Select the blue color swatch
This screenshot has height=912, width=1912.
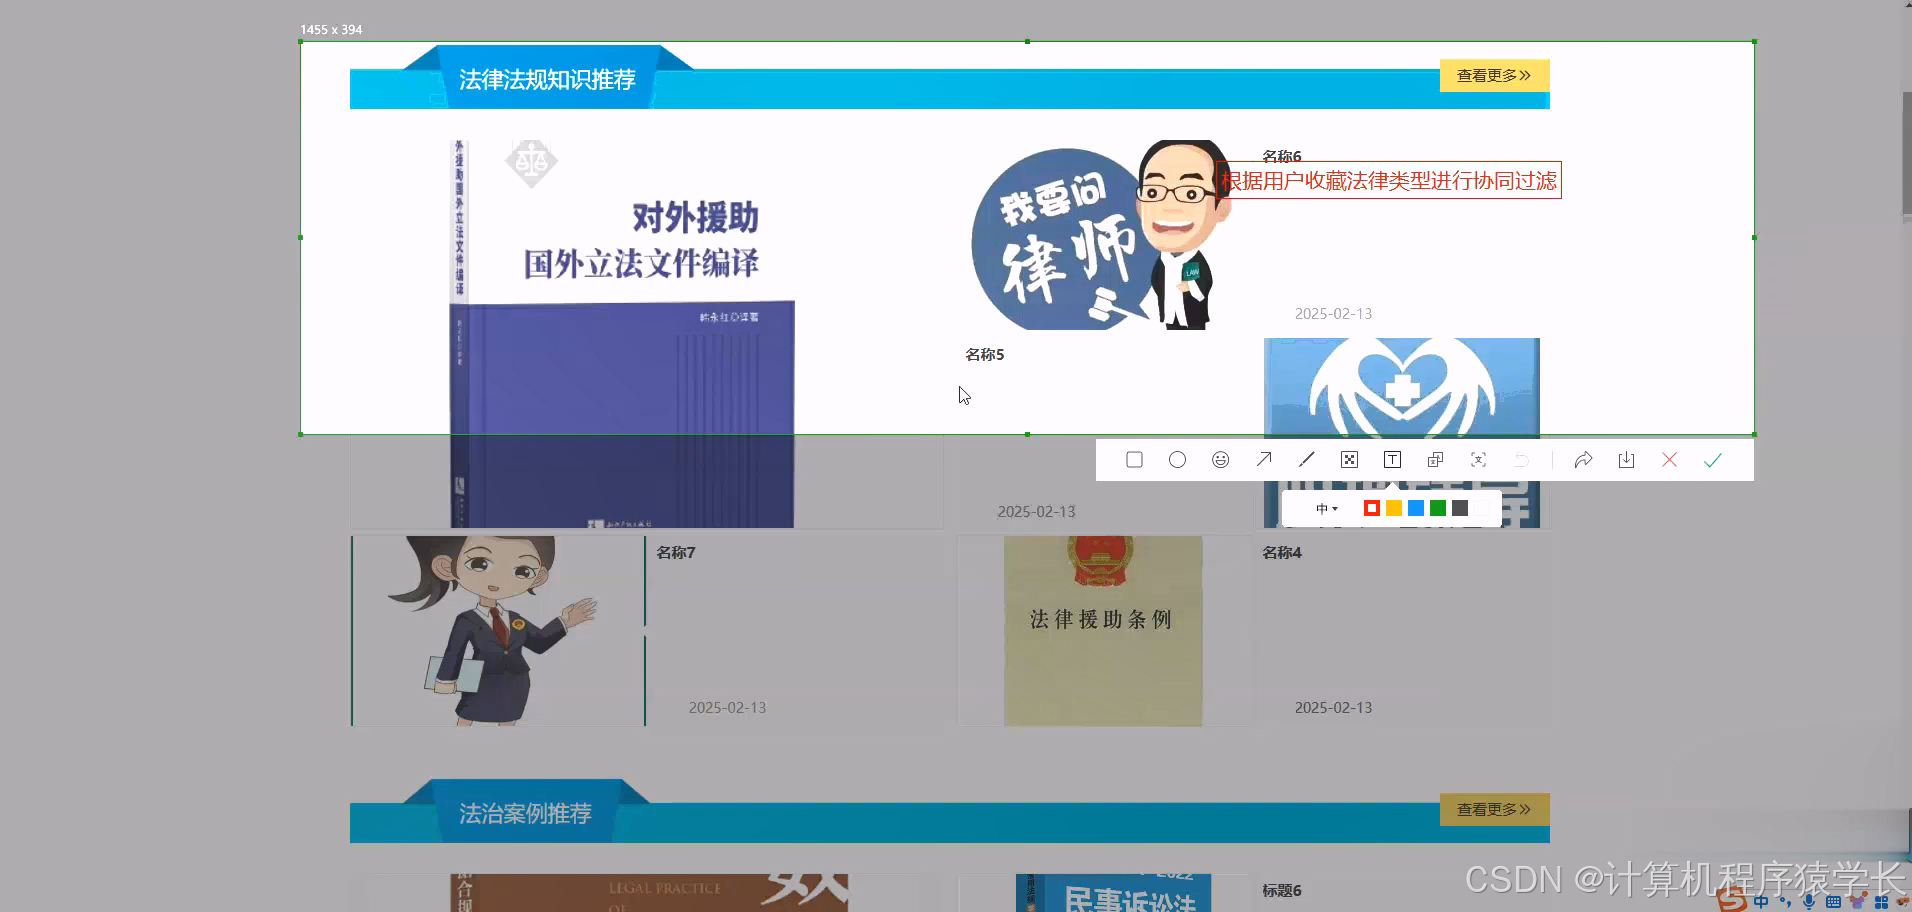(x=1415, y=508)
